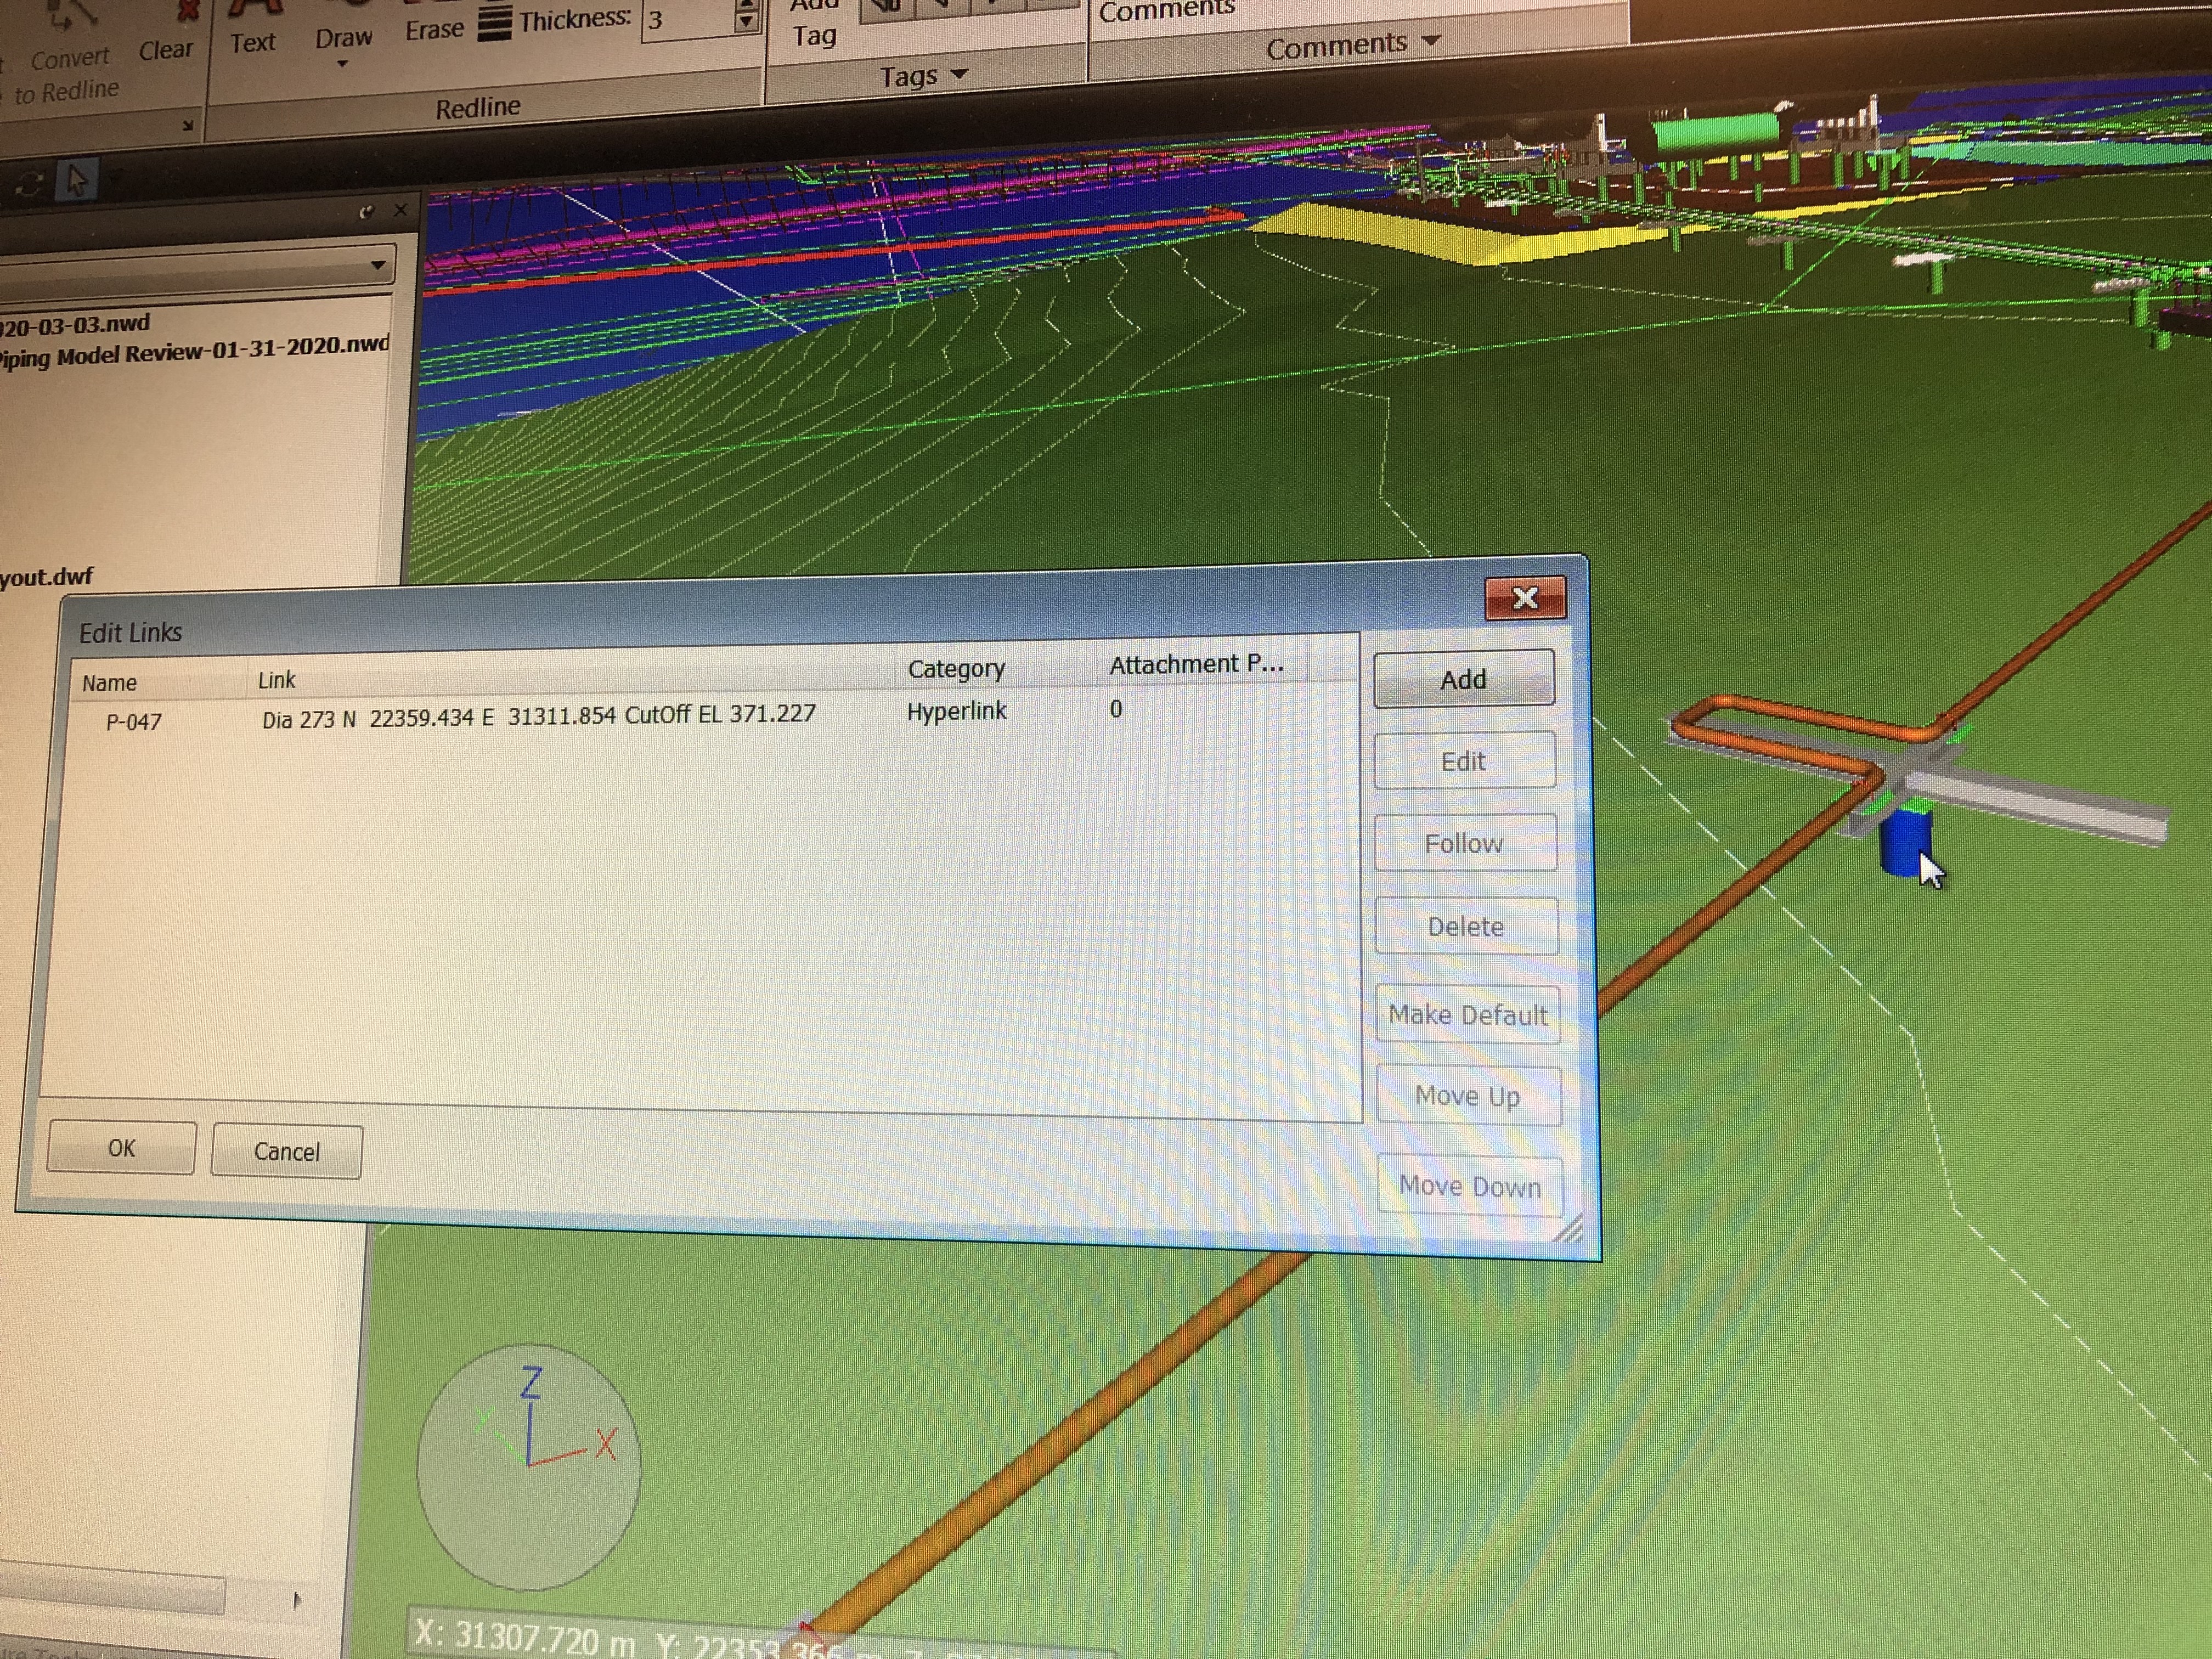Toggle auto-hide pin on side panel
Viewport: 2212px width, 1659px height.
tap(366, 212)
